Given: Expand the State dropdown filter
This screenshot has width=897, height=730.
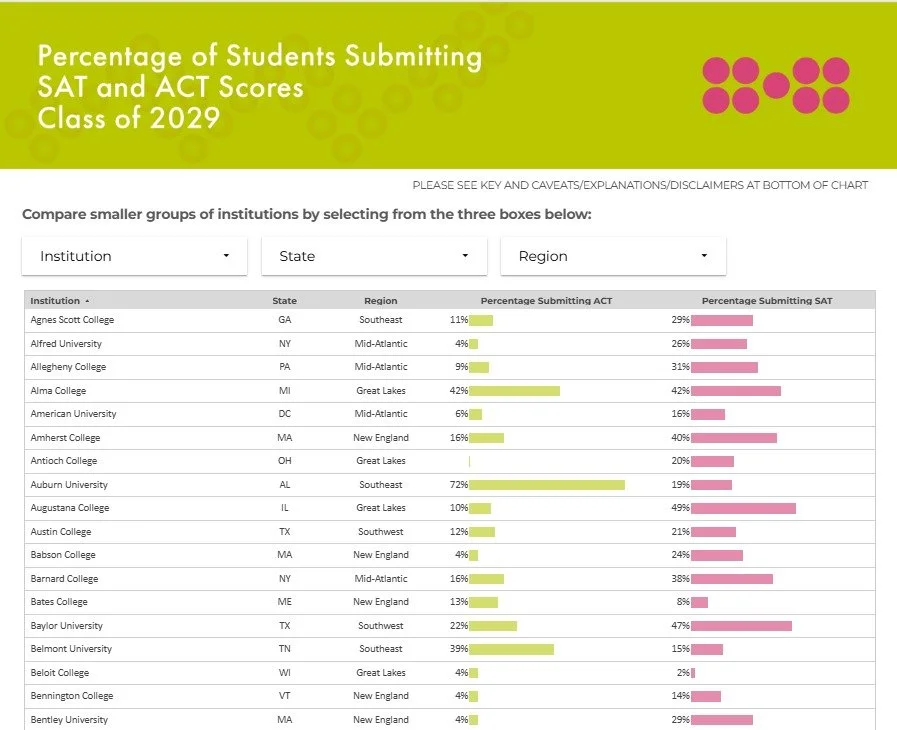Looking at the screenshot, I should click(x=374, y=256).
